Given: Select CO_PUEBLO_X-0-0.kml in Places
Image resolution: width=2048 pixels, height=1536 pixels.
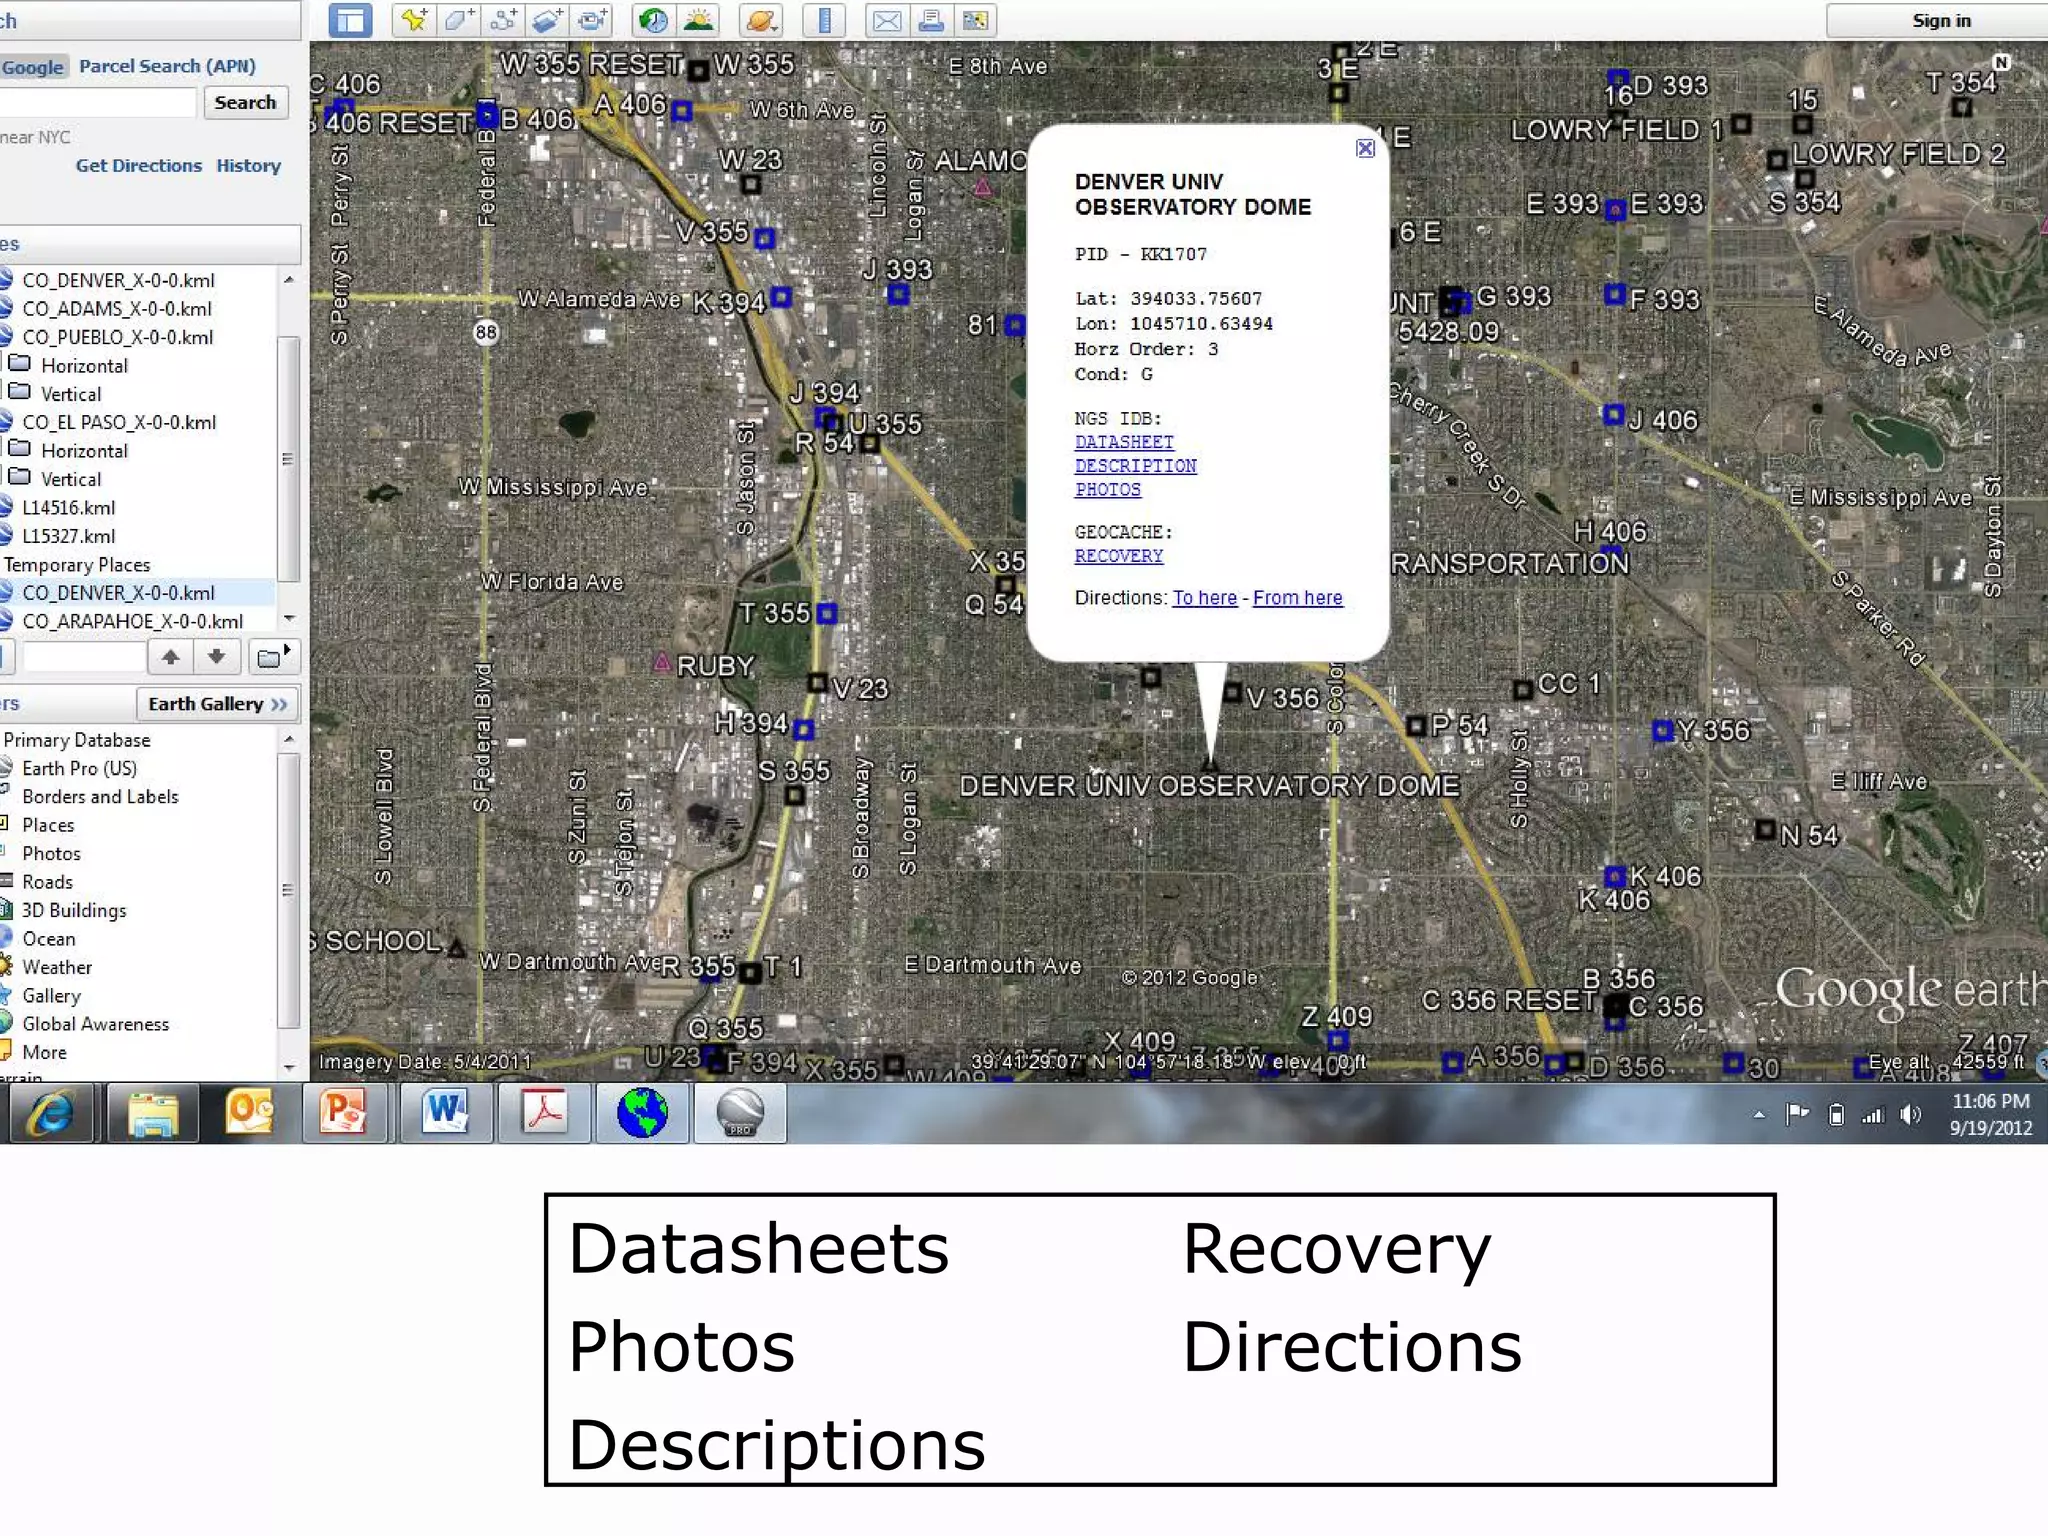Looking at the screenshot, I should [x=118, y=337].
